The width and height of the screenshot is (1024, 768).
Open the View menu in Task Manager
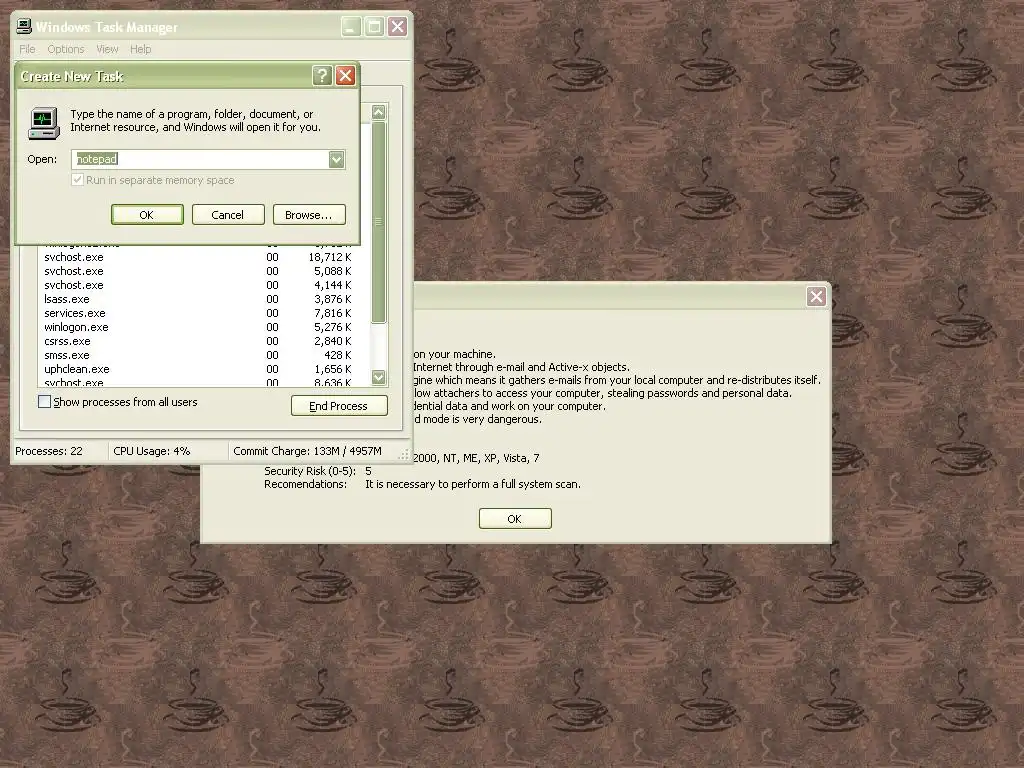pos(107,49)
